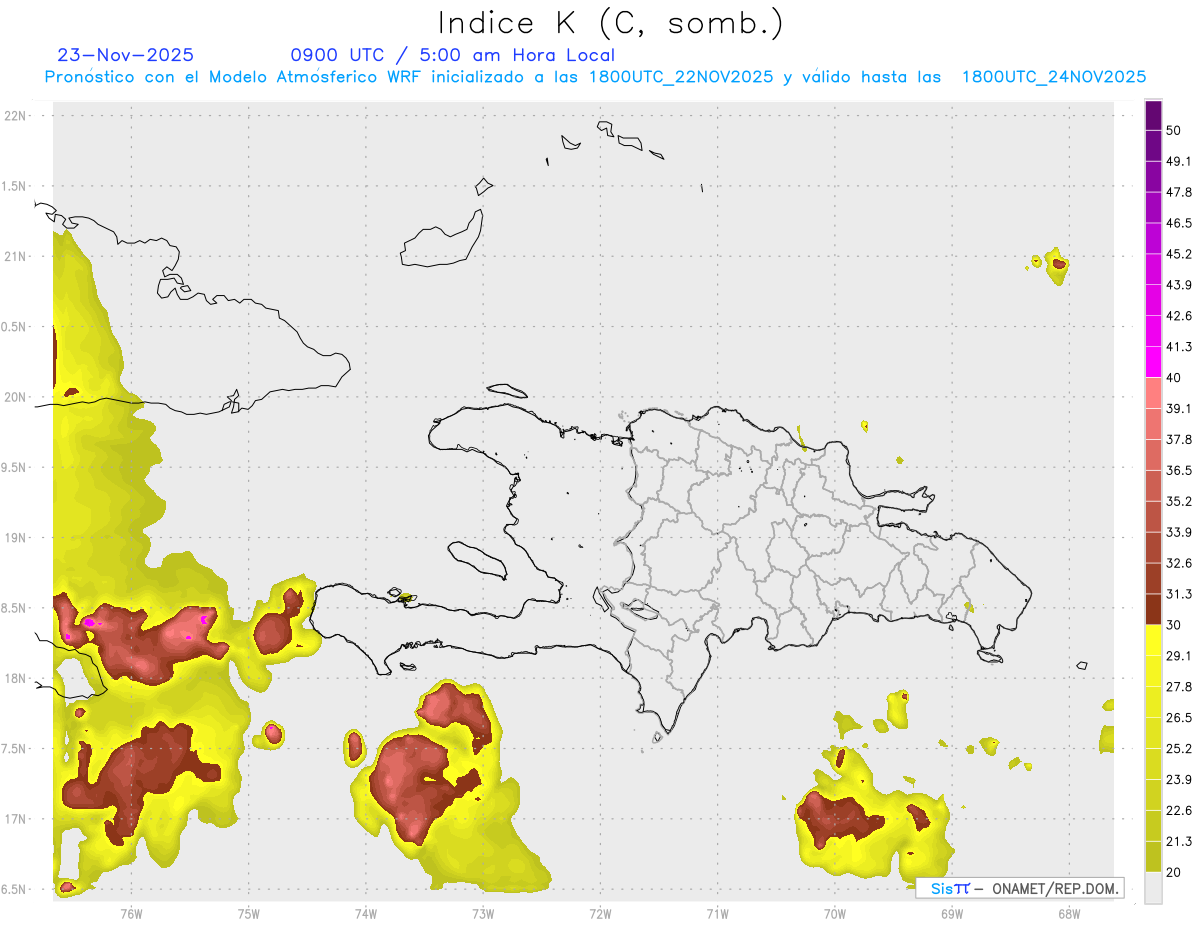Viewport: 1200px width, 927px height.
Task: Click the "22N" latitude label
Action: coord(15,116)
